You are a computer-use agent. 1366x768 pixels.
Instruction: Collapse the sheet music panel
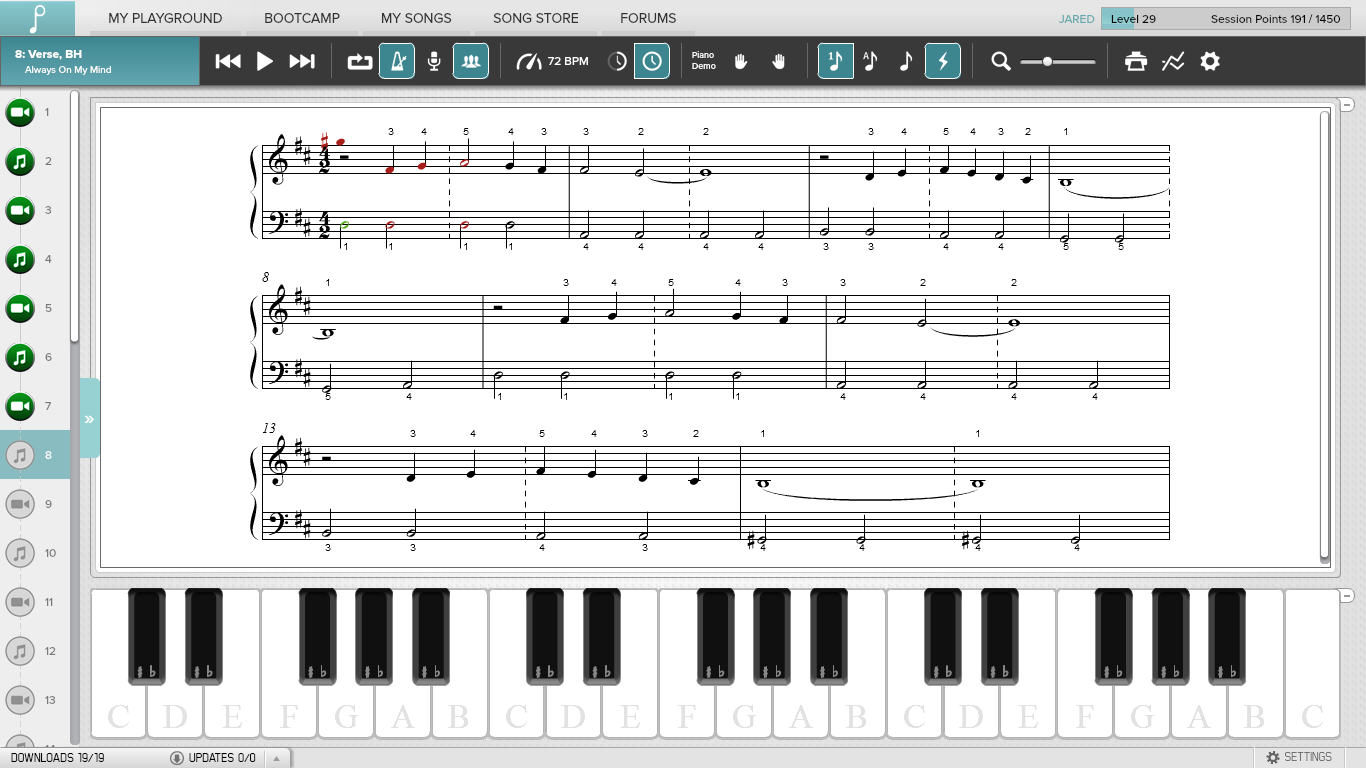1347,104
